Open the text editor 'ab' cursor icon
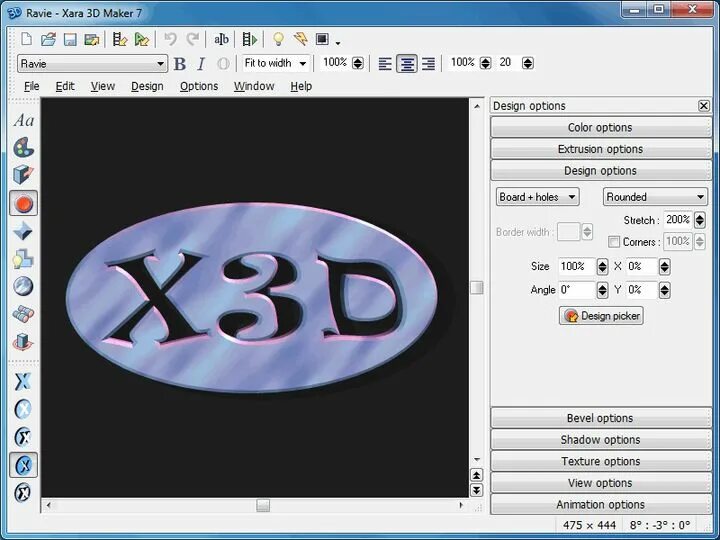The image size is (720, 540). (x=221, y=39)
